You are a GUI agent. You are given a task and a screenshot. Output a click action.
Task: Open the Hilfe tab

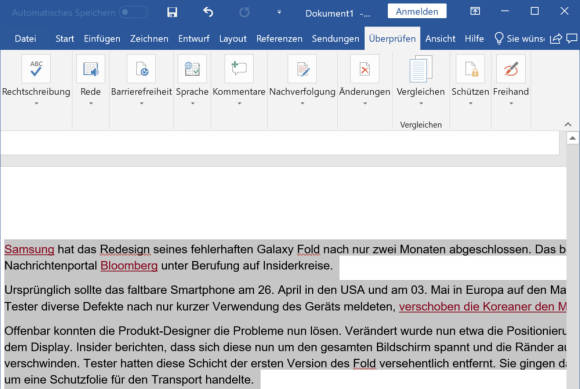point(474,38)
